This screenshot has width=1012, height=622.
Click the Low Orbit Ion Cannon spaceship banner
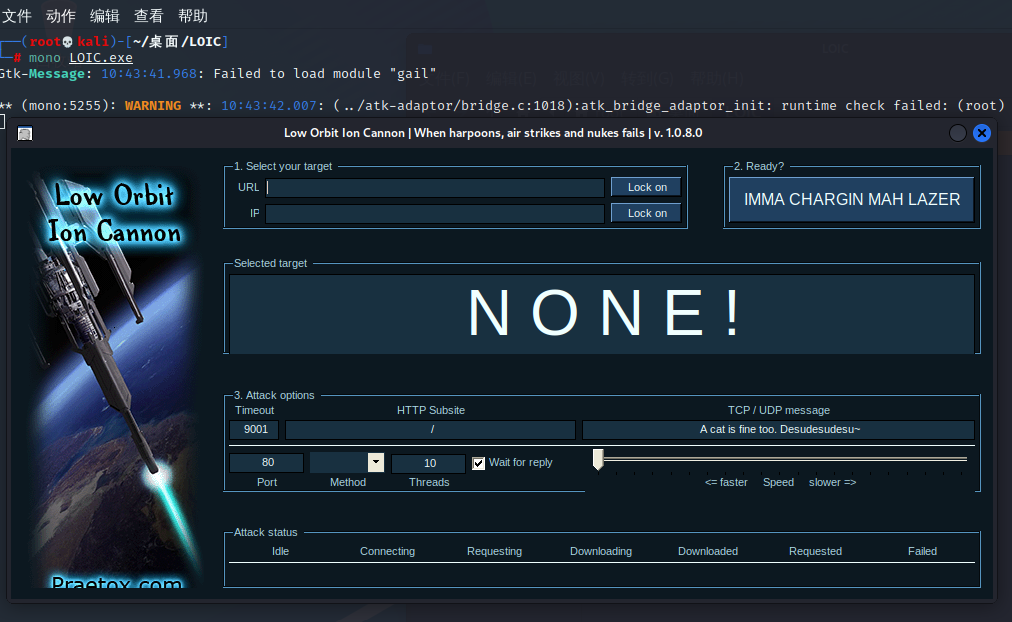point(114,377)
